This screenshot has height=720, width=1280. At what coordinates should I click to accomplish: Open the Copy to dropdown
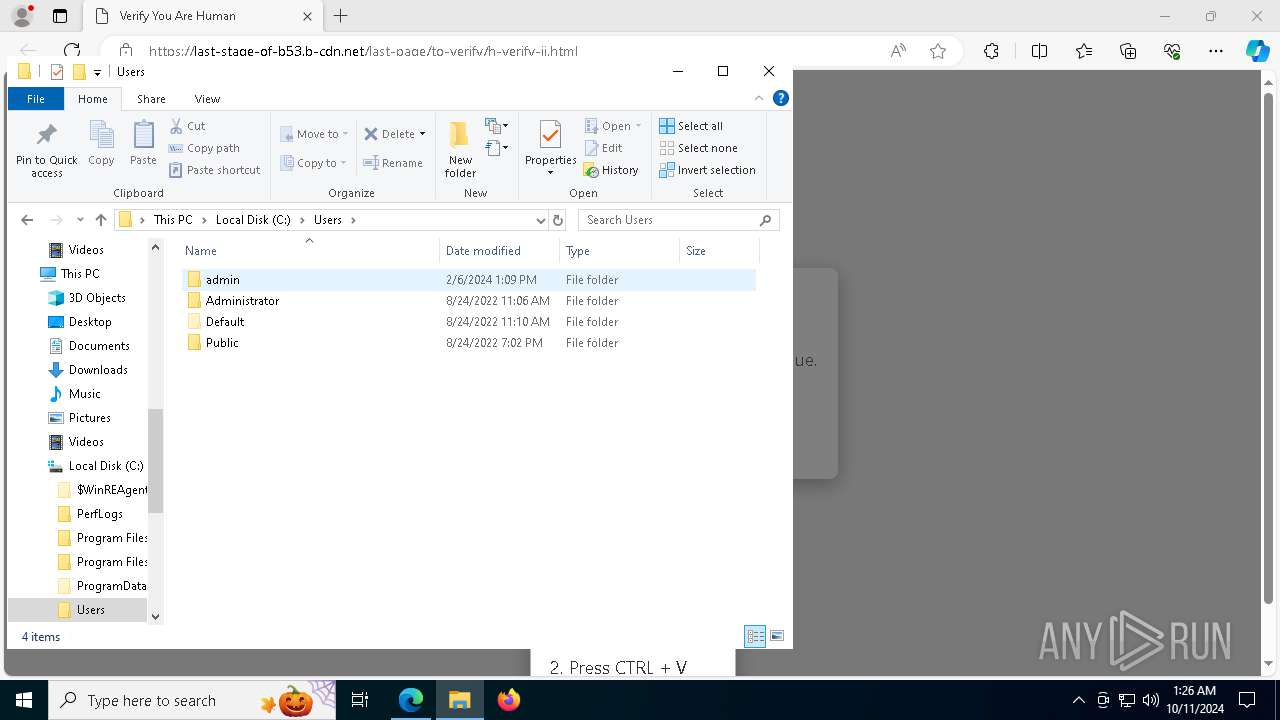pyautogui.click(x=314, y=163)
